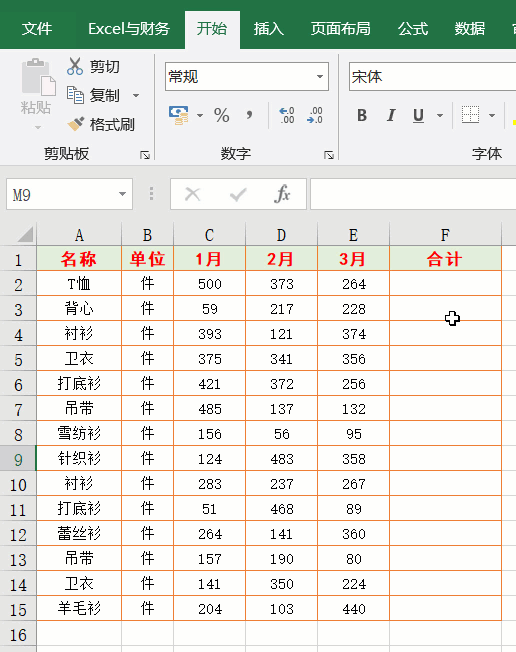Cancel formula entry with the X
Image resolution: width=516 pixels, height=652 pixels.
(193, 194)
